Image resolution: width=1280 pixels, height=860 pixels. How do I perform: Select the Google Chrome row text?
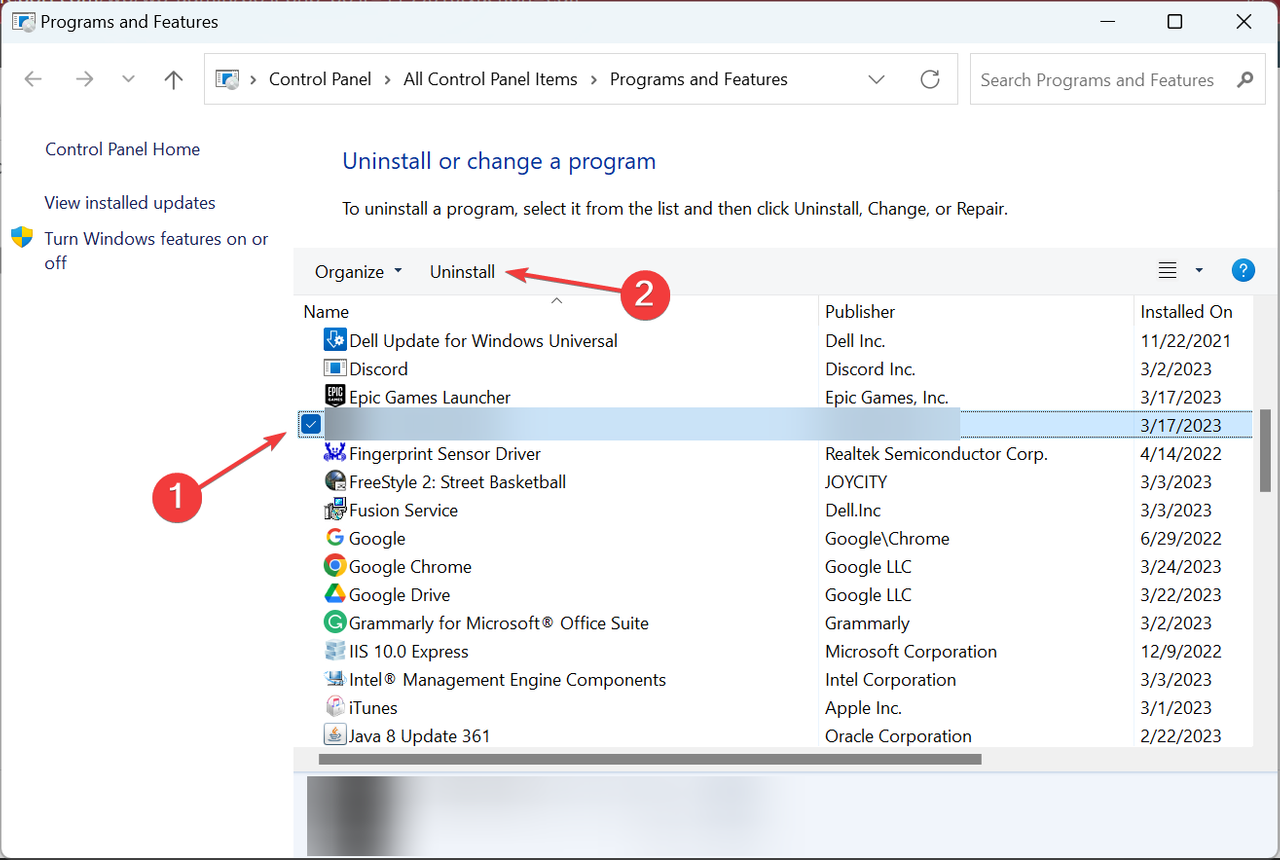click(x=410, y=566)
